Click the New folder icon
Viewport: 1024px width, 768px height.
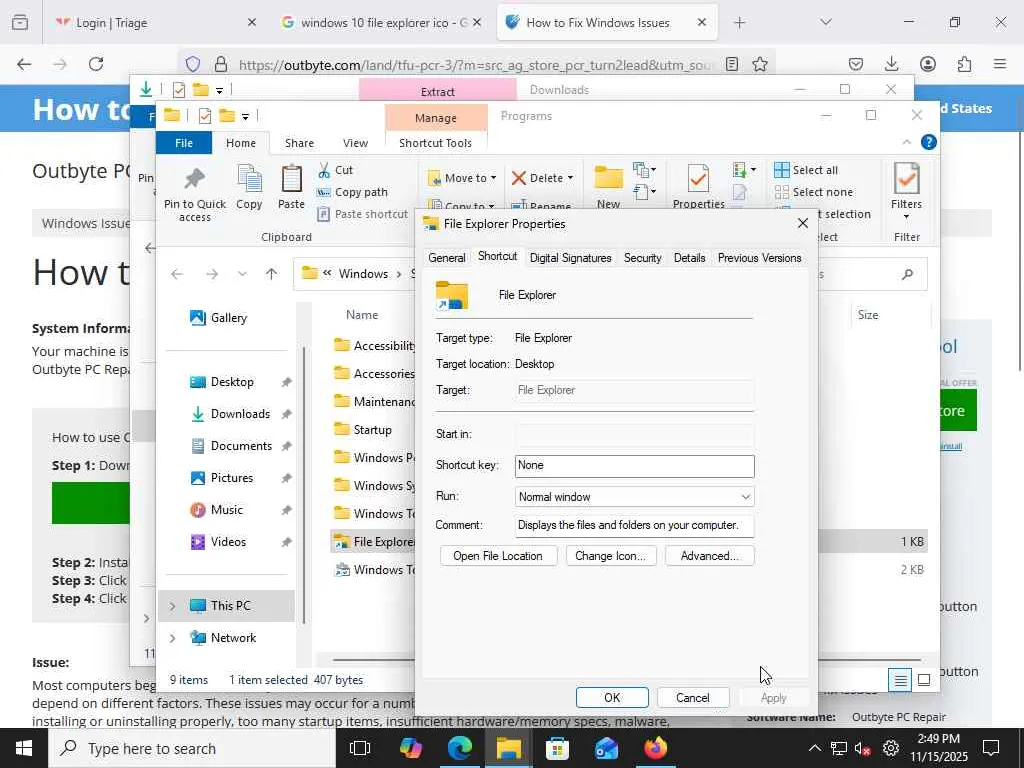point(608,177)
